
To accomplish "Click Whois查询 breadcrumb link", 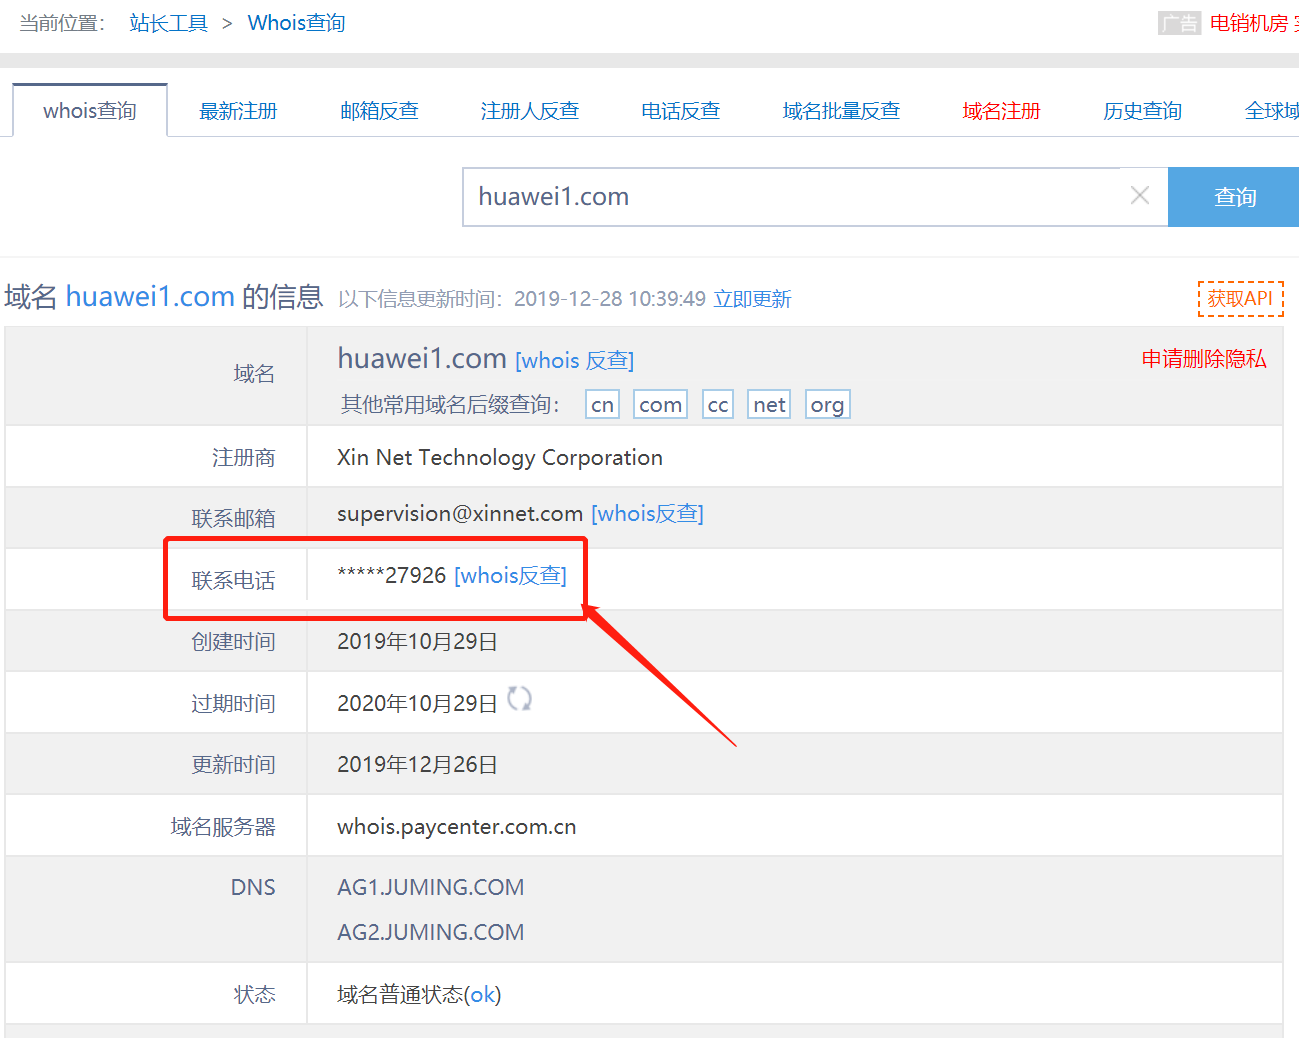I will coord(296,23).
